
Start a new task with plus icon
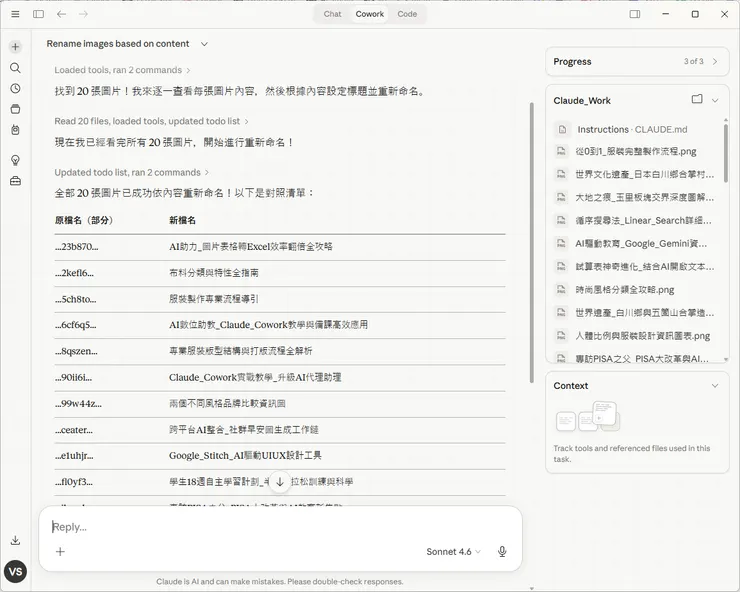tap(15, 47)
